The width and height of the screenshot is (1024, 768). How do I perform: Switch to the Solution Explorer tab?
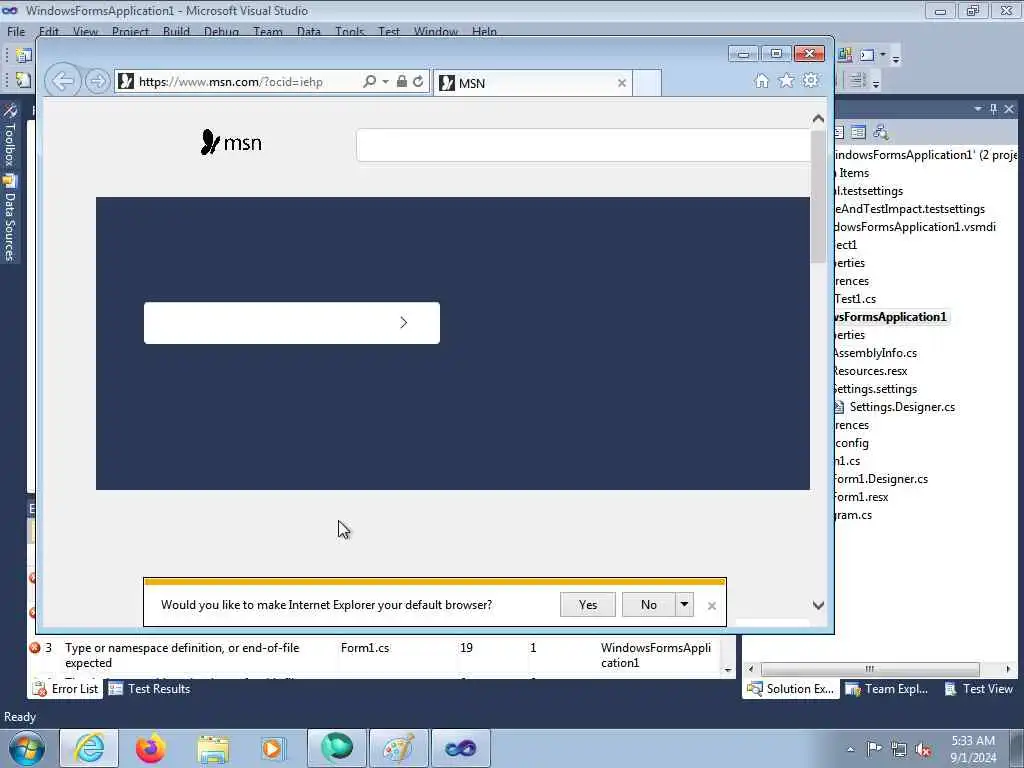(x=791, y=689)
